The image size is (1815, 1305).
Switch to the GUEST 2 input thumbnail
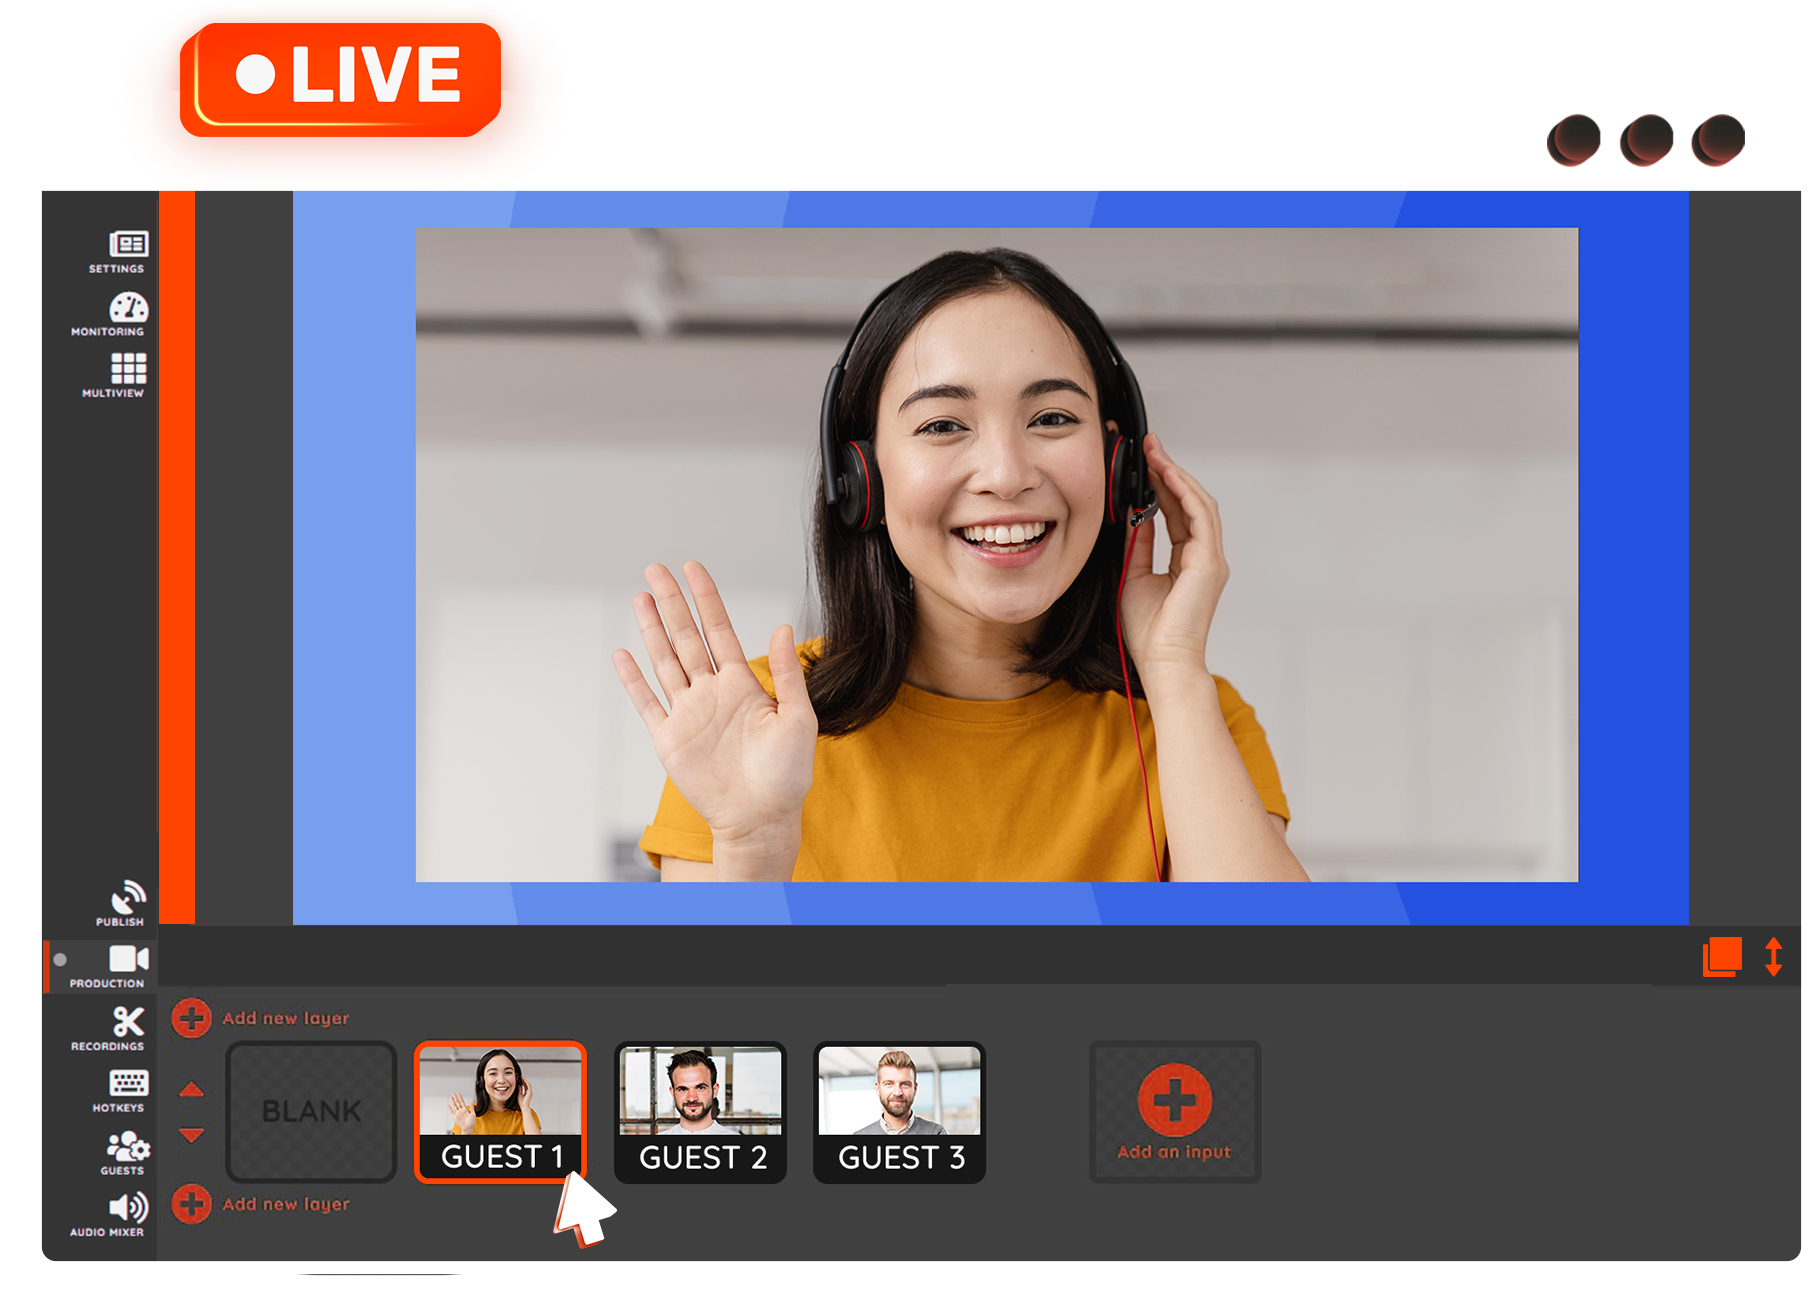[x=700, y=1112]
